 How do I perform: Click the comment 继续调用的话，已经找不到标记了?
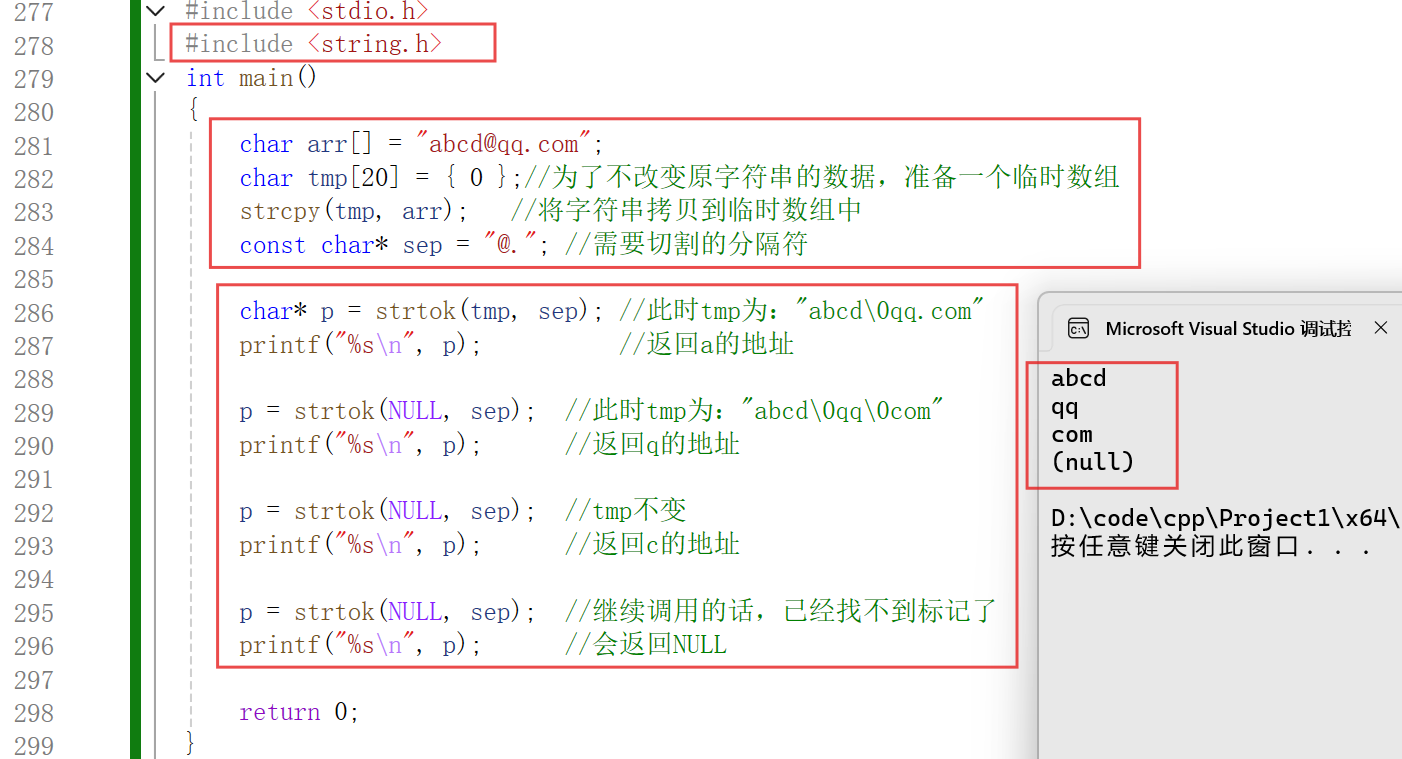[x=780, y=611]
